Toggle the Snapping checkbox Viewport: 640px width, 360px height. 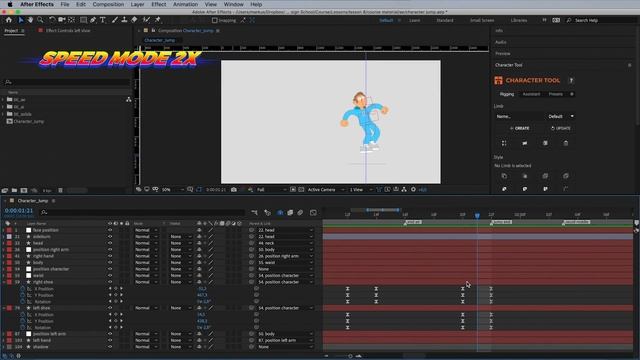click(x=214, y=20)
